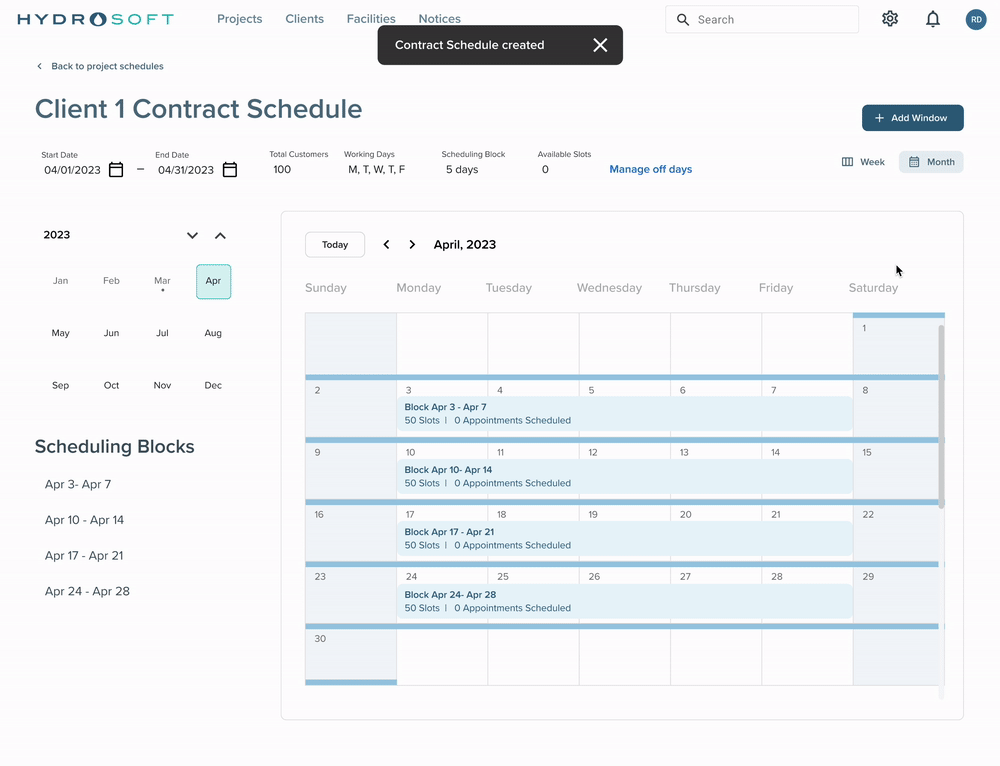Switch to Week view

[x=864, y=162]
